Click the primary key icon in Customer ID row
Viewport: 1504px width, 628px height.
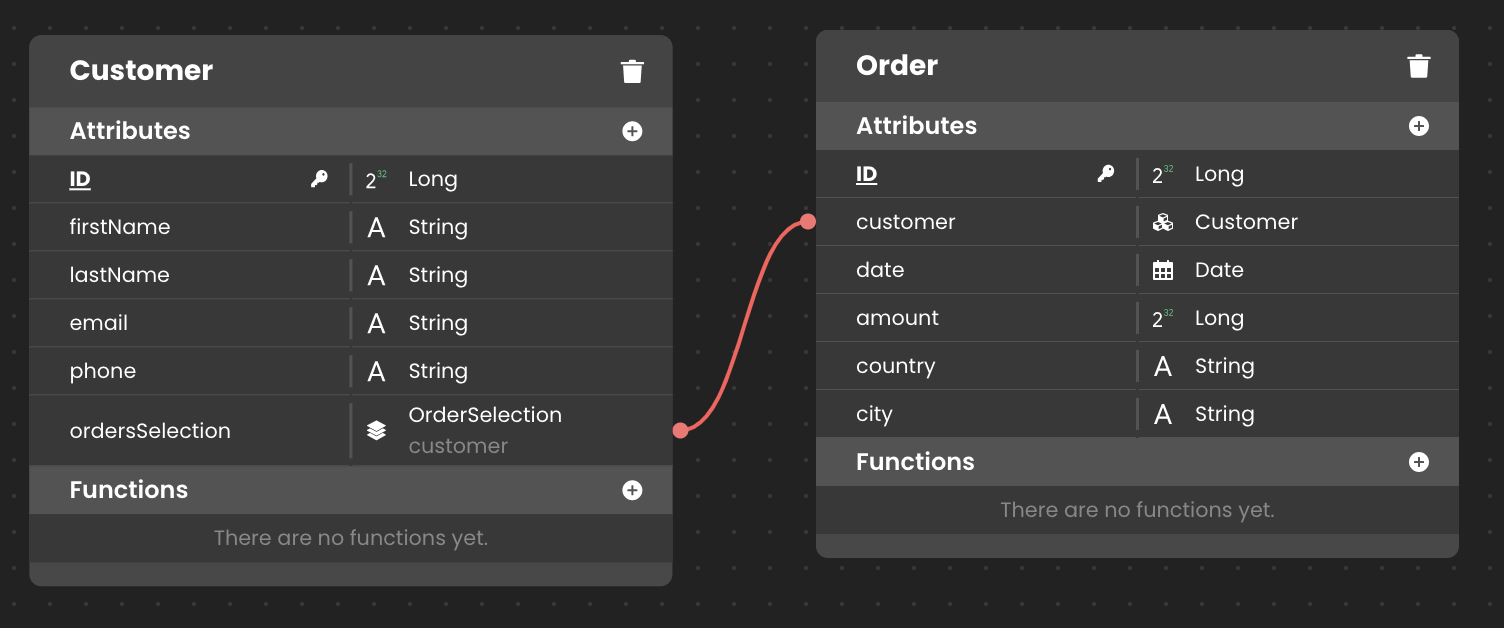point(319,179)
